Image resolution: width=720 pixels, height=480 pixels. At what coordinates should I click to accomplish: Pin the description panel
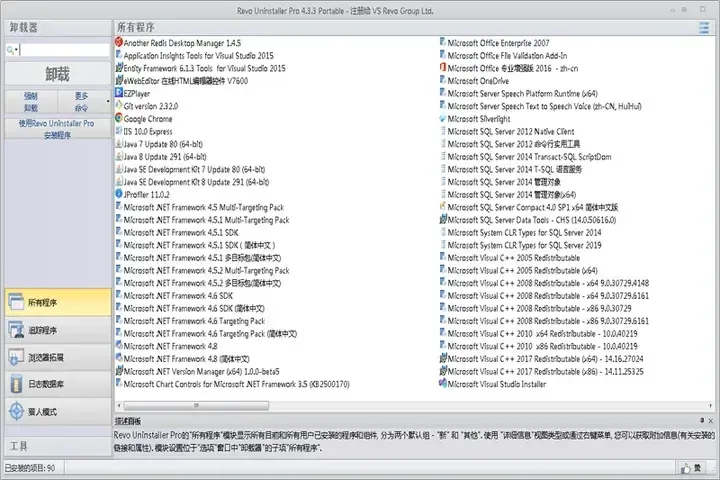[702, 420]
